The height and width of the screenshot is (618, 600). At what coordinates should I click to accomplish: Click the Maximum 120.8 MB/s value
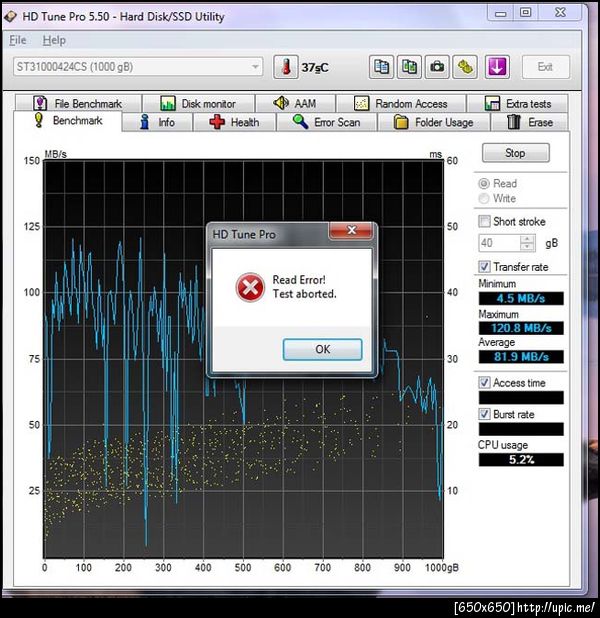coord(521,328)
